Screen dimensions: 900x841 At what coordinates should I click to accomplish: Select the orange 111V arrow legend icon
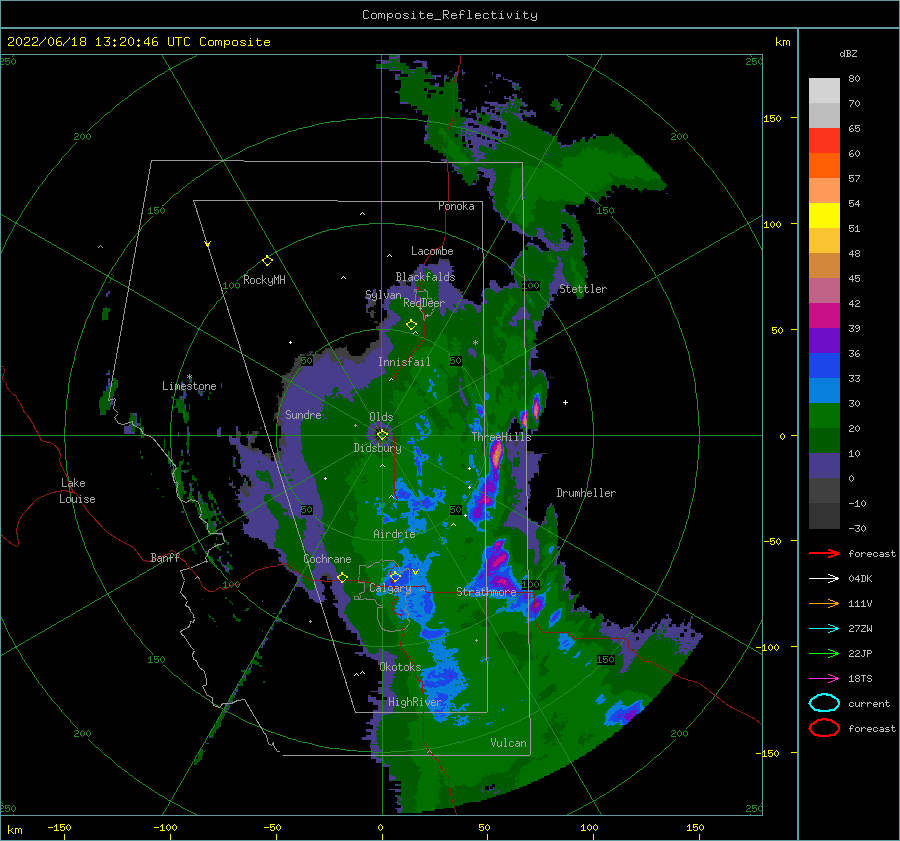pyautogui.click(x=824, y=603)
